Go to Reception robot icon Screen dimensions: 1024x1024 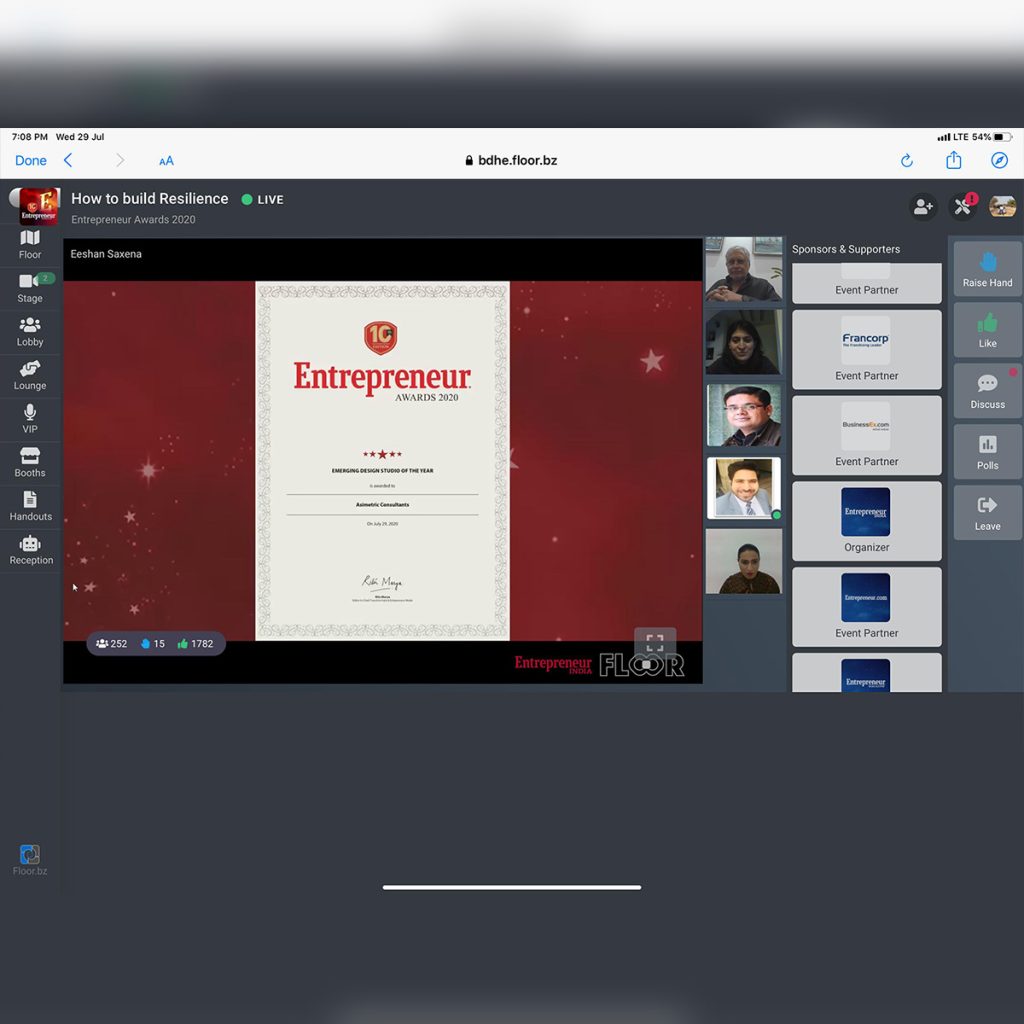point(30,551)
